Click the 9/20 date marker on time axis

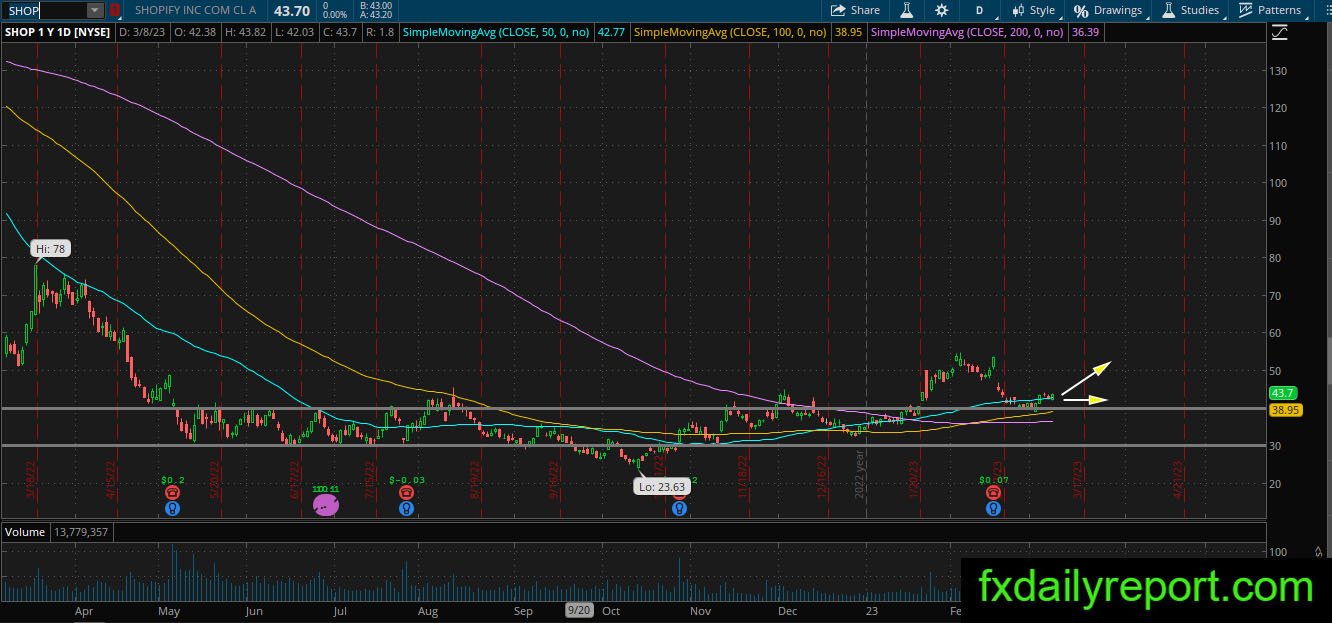point(579,610)
